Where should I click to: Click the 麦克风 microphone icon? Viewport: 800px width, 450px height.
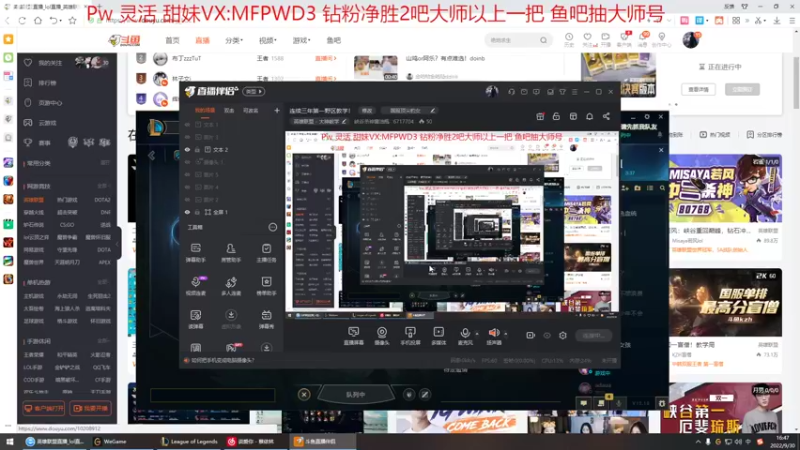click(x=465, y=333)
